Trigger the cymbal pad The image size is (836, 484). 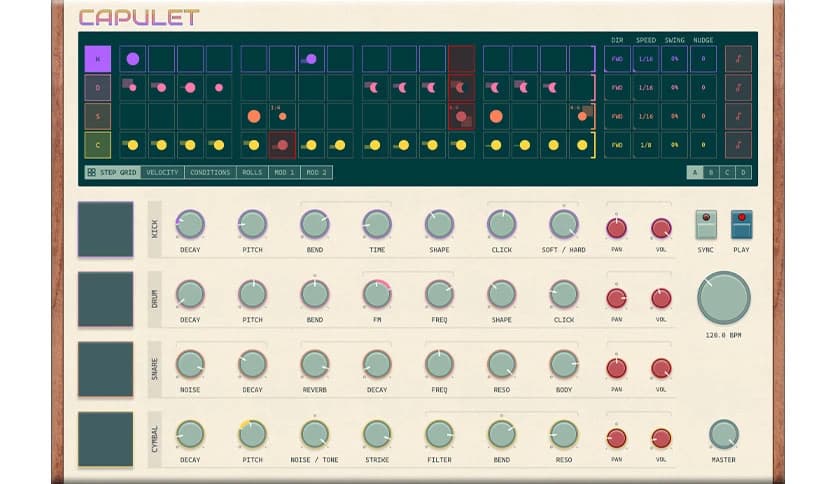point(106,439)
